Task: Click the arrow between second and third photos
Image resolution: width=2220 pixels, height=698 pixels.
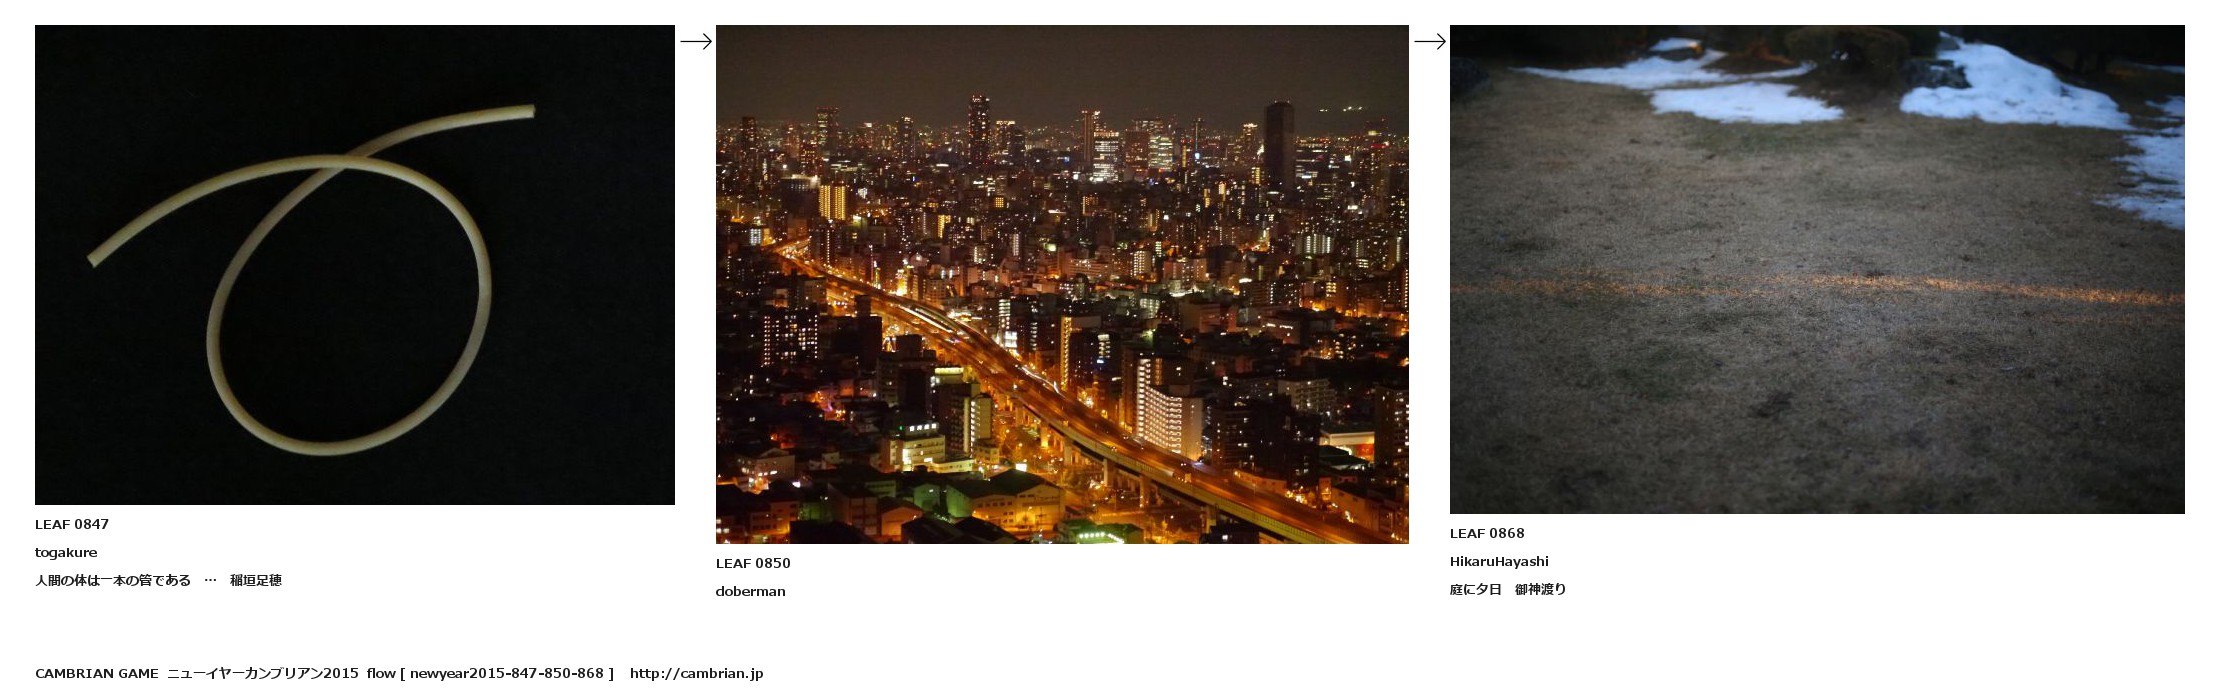Action: tap(1430, 41)
